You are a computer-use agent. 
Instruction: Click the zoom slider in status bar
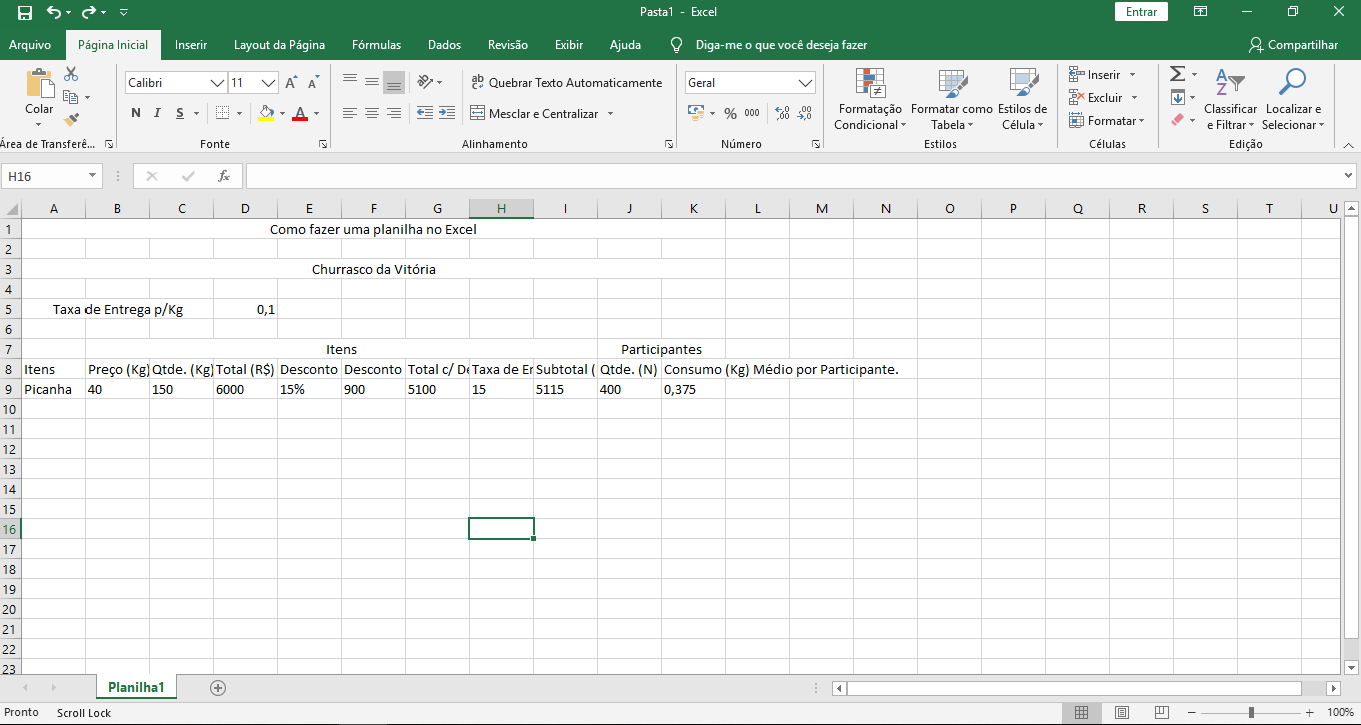[1251, 713]
